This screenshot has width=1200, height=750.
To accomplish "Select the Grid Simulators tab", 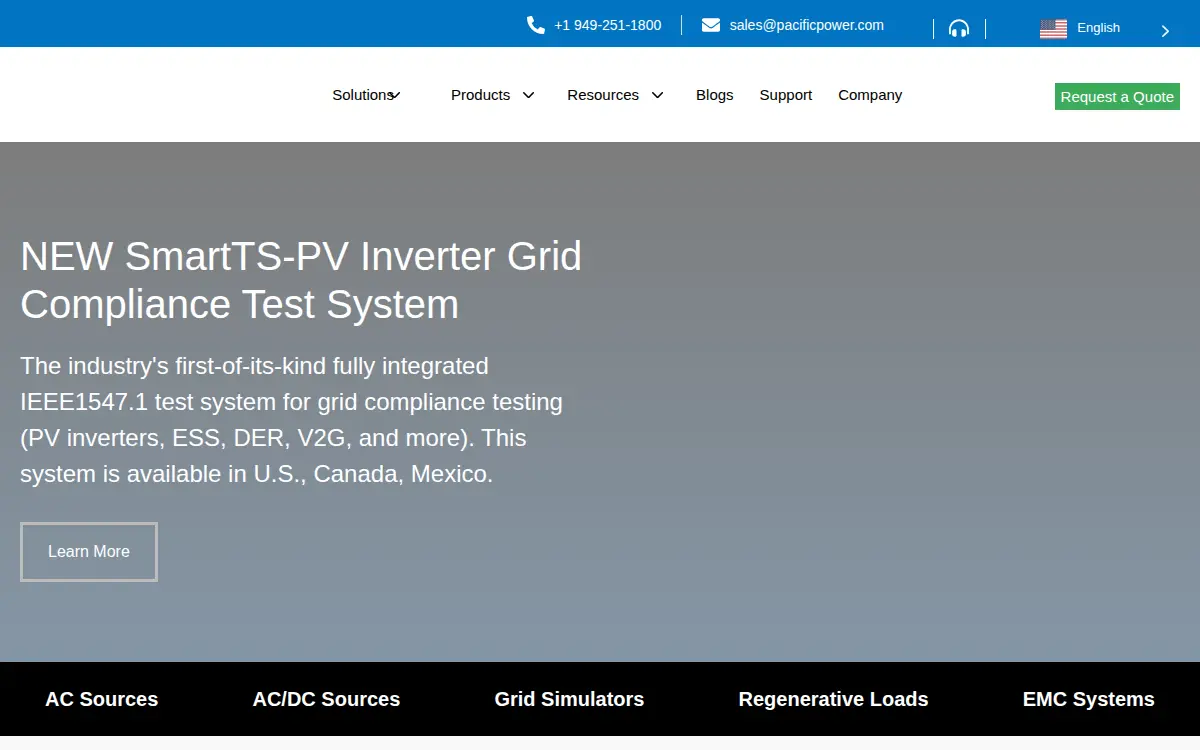I will click(x=569, y=699).
